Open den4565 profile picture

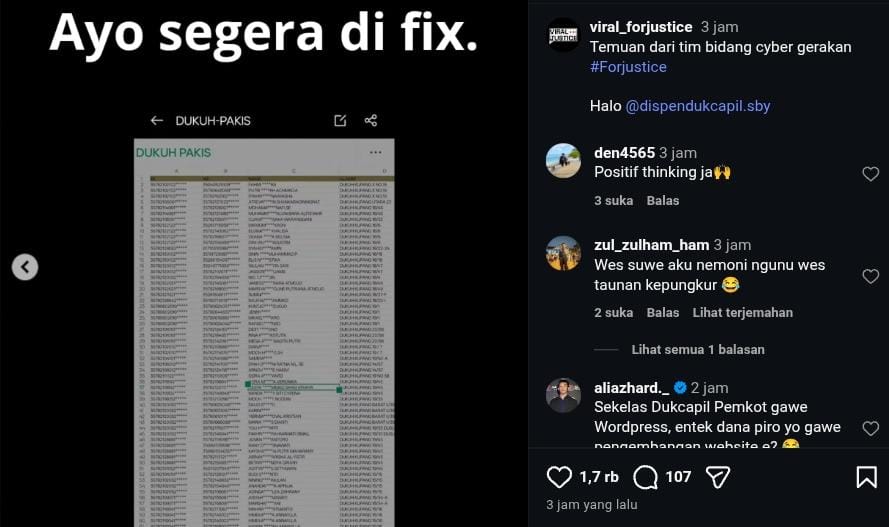[563, 161]
